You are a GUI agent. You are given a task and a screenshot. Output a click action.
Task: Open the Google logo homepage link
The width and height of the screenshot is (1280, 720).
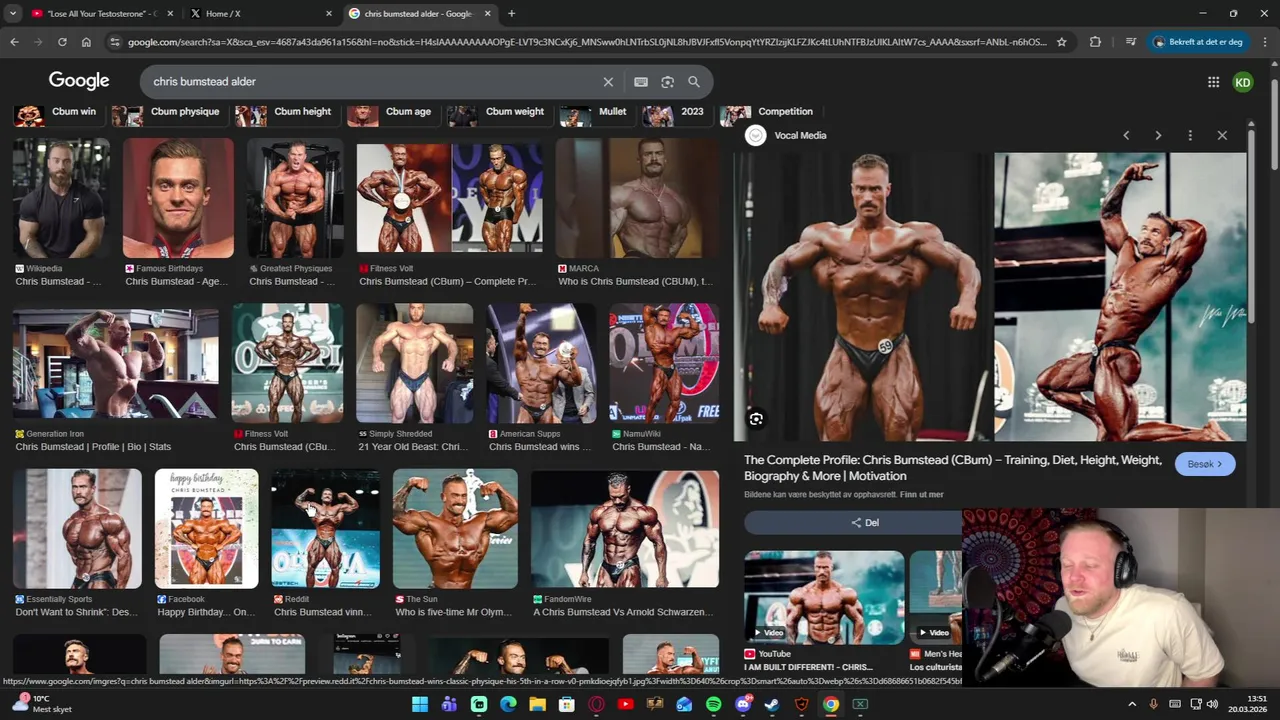click(x=79, y=81)
